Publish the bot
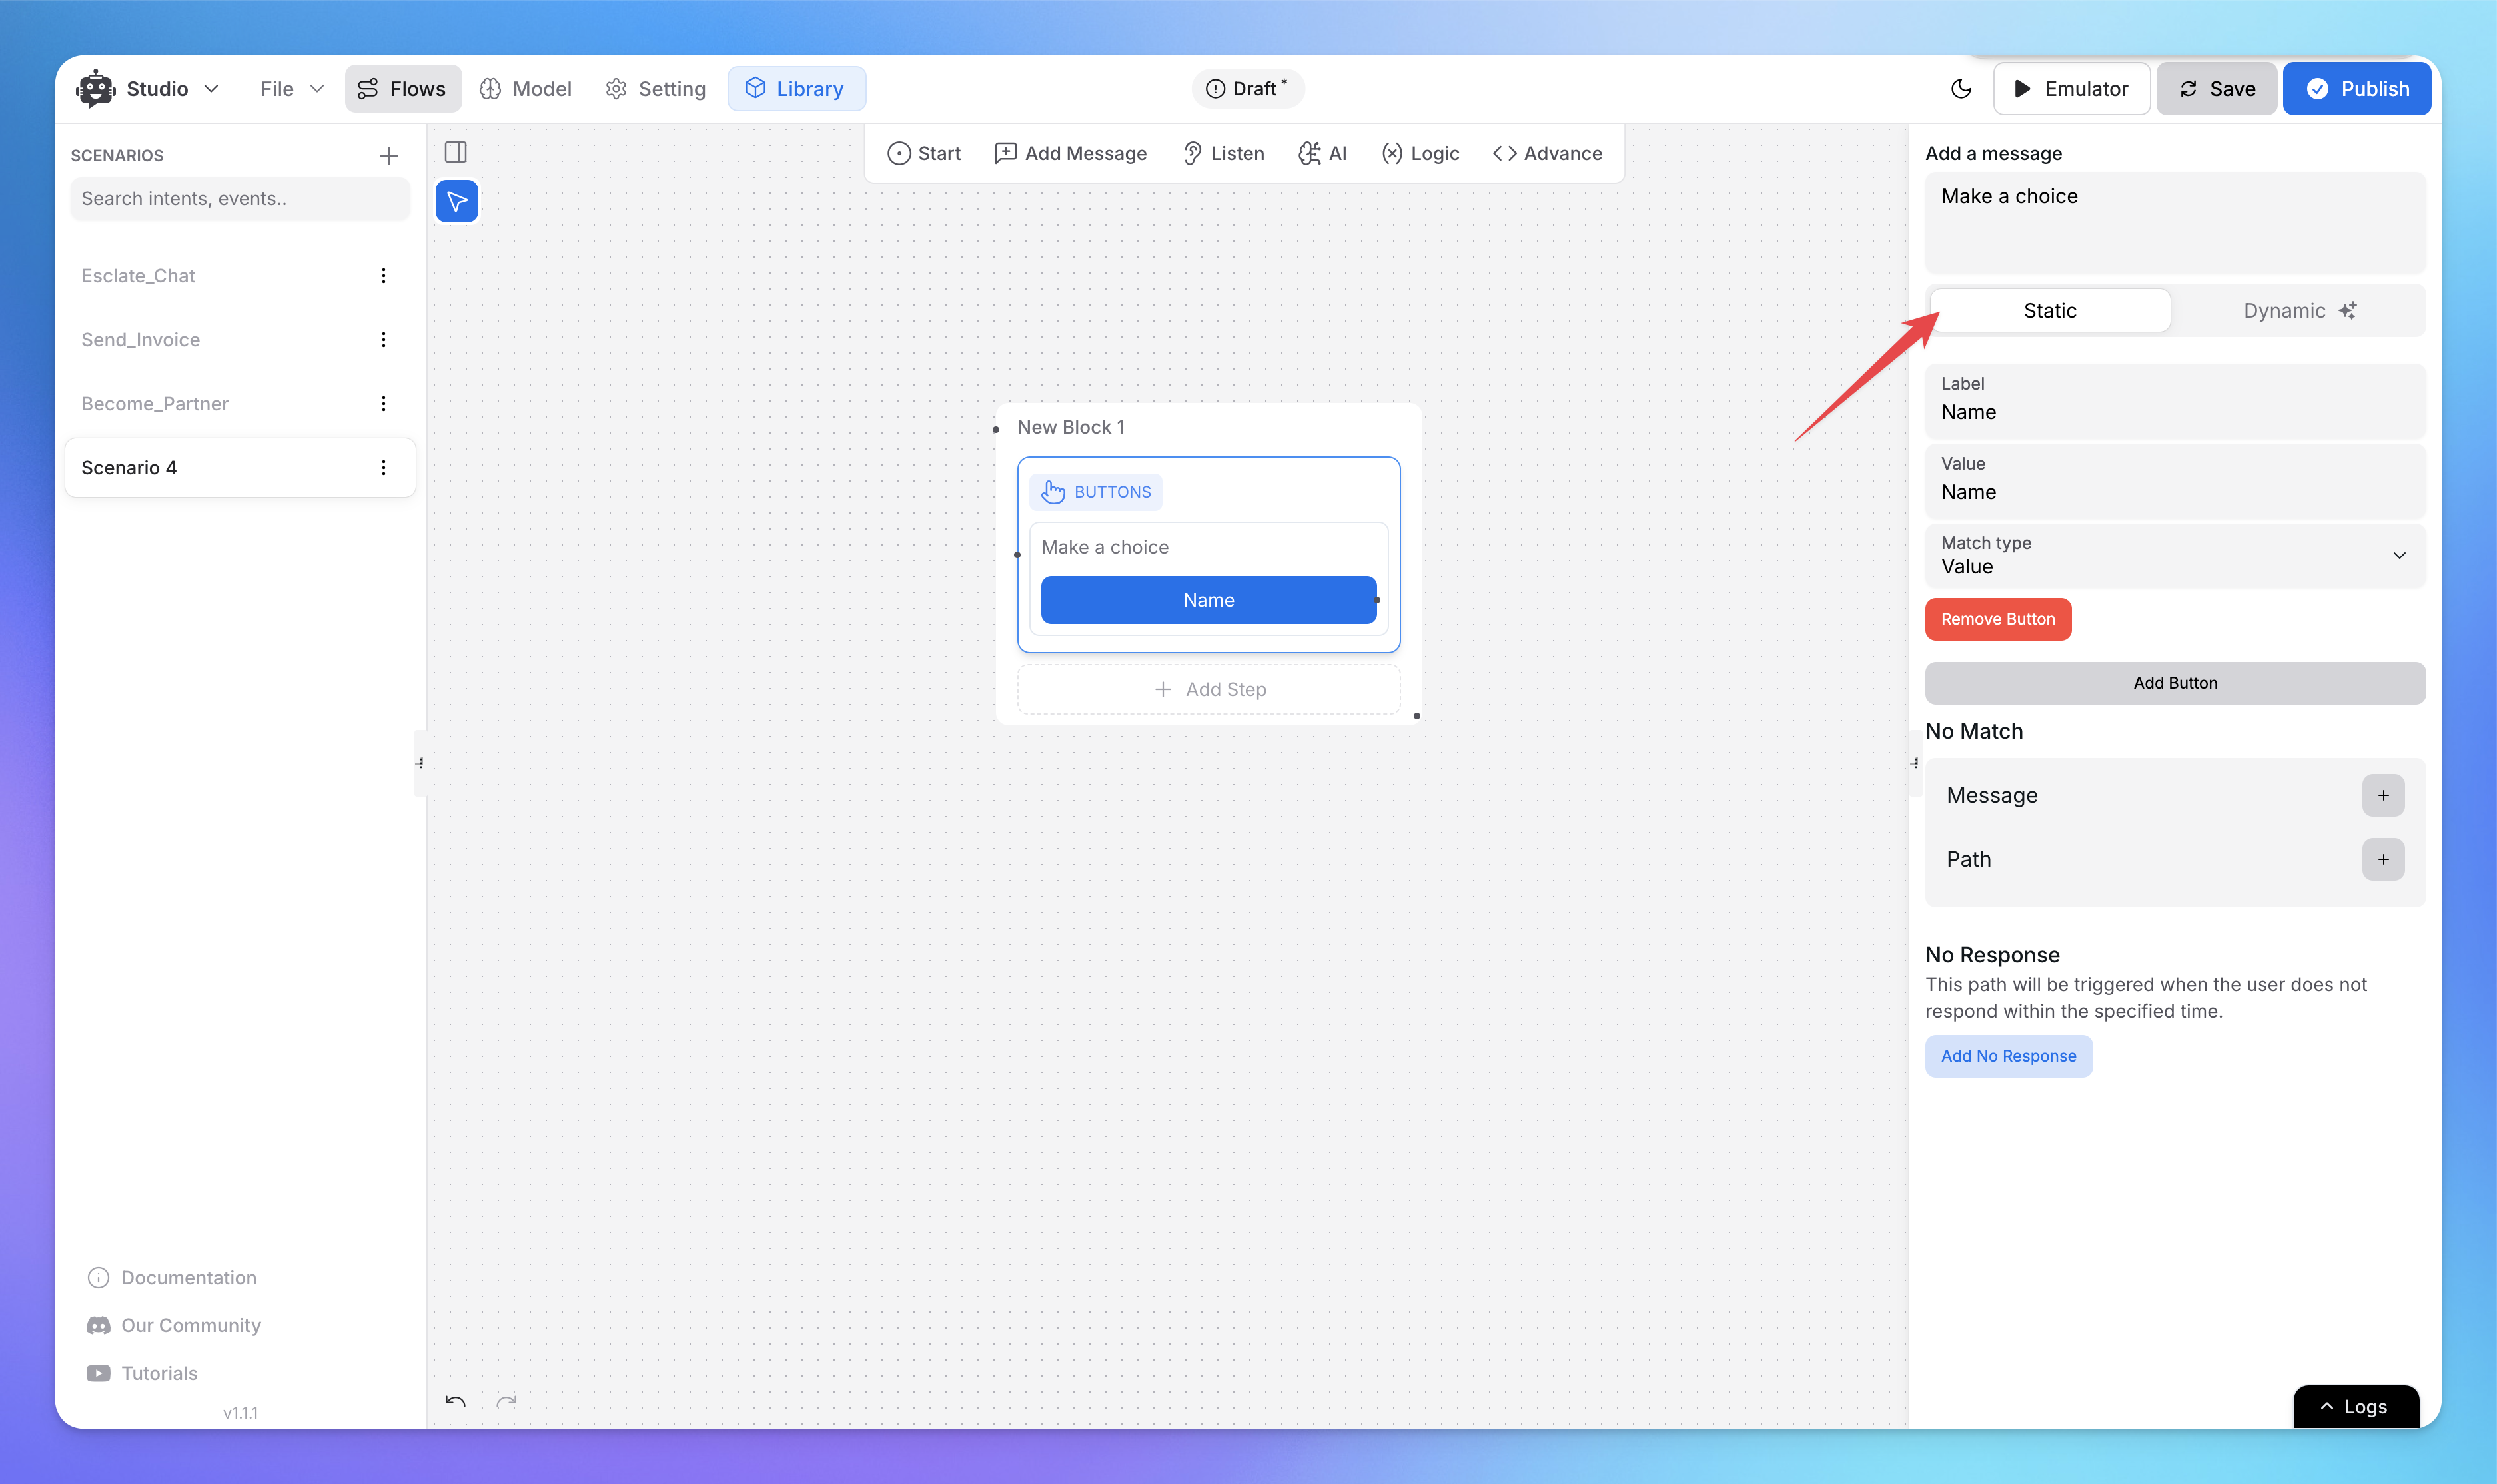 click(x=2357, y=89)
